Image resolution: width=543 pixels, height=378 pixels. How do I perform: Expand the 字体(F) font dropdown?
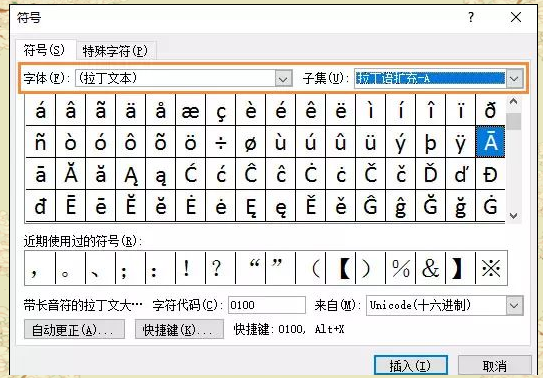coord(283,79)
